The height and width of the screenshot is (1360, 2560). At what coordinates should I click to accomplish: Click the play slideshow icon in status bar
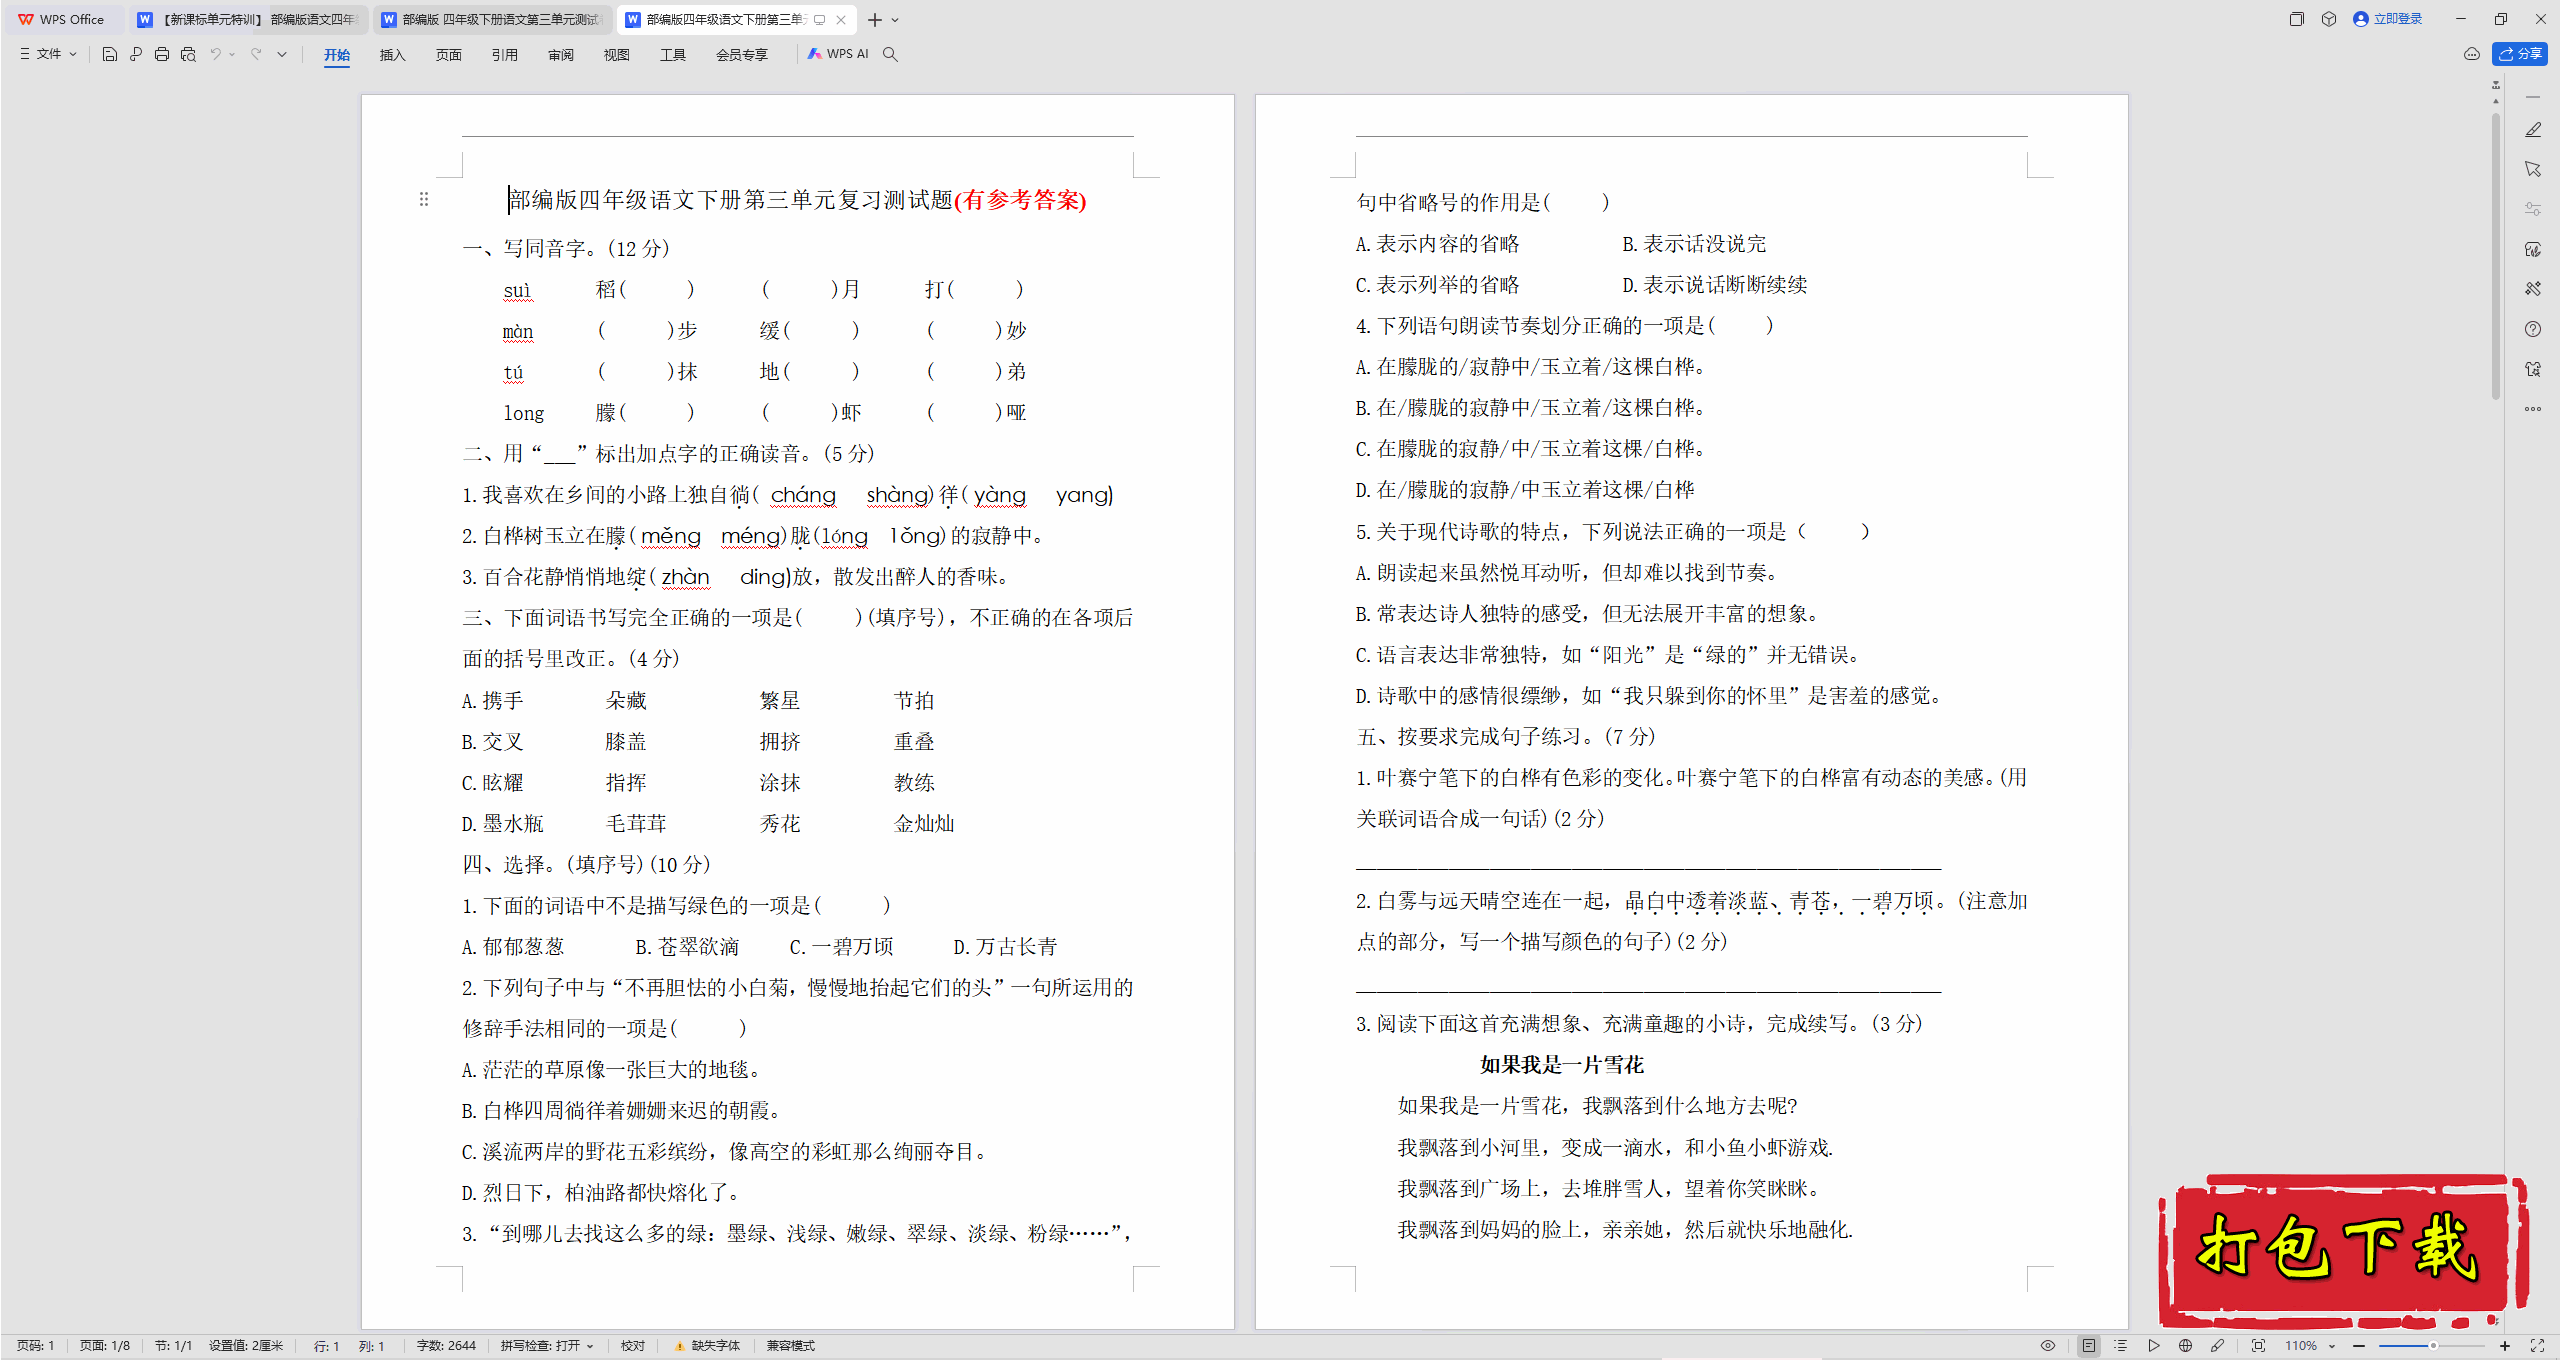tap(2154, 1346)
